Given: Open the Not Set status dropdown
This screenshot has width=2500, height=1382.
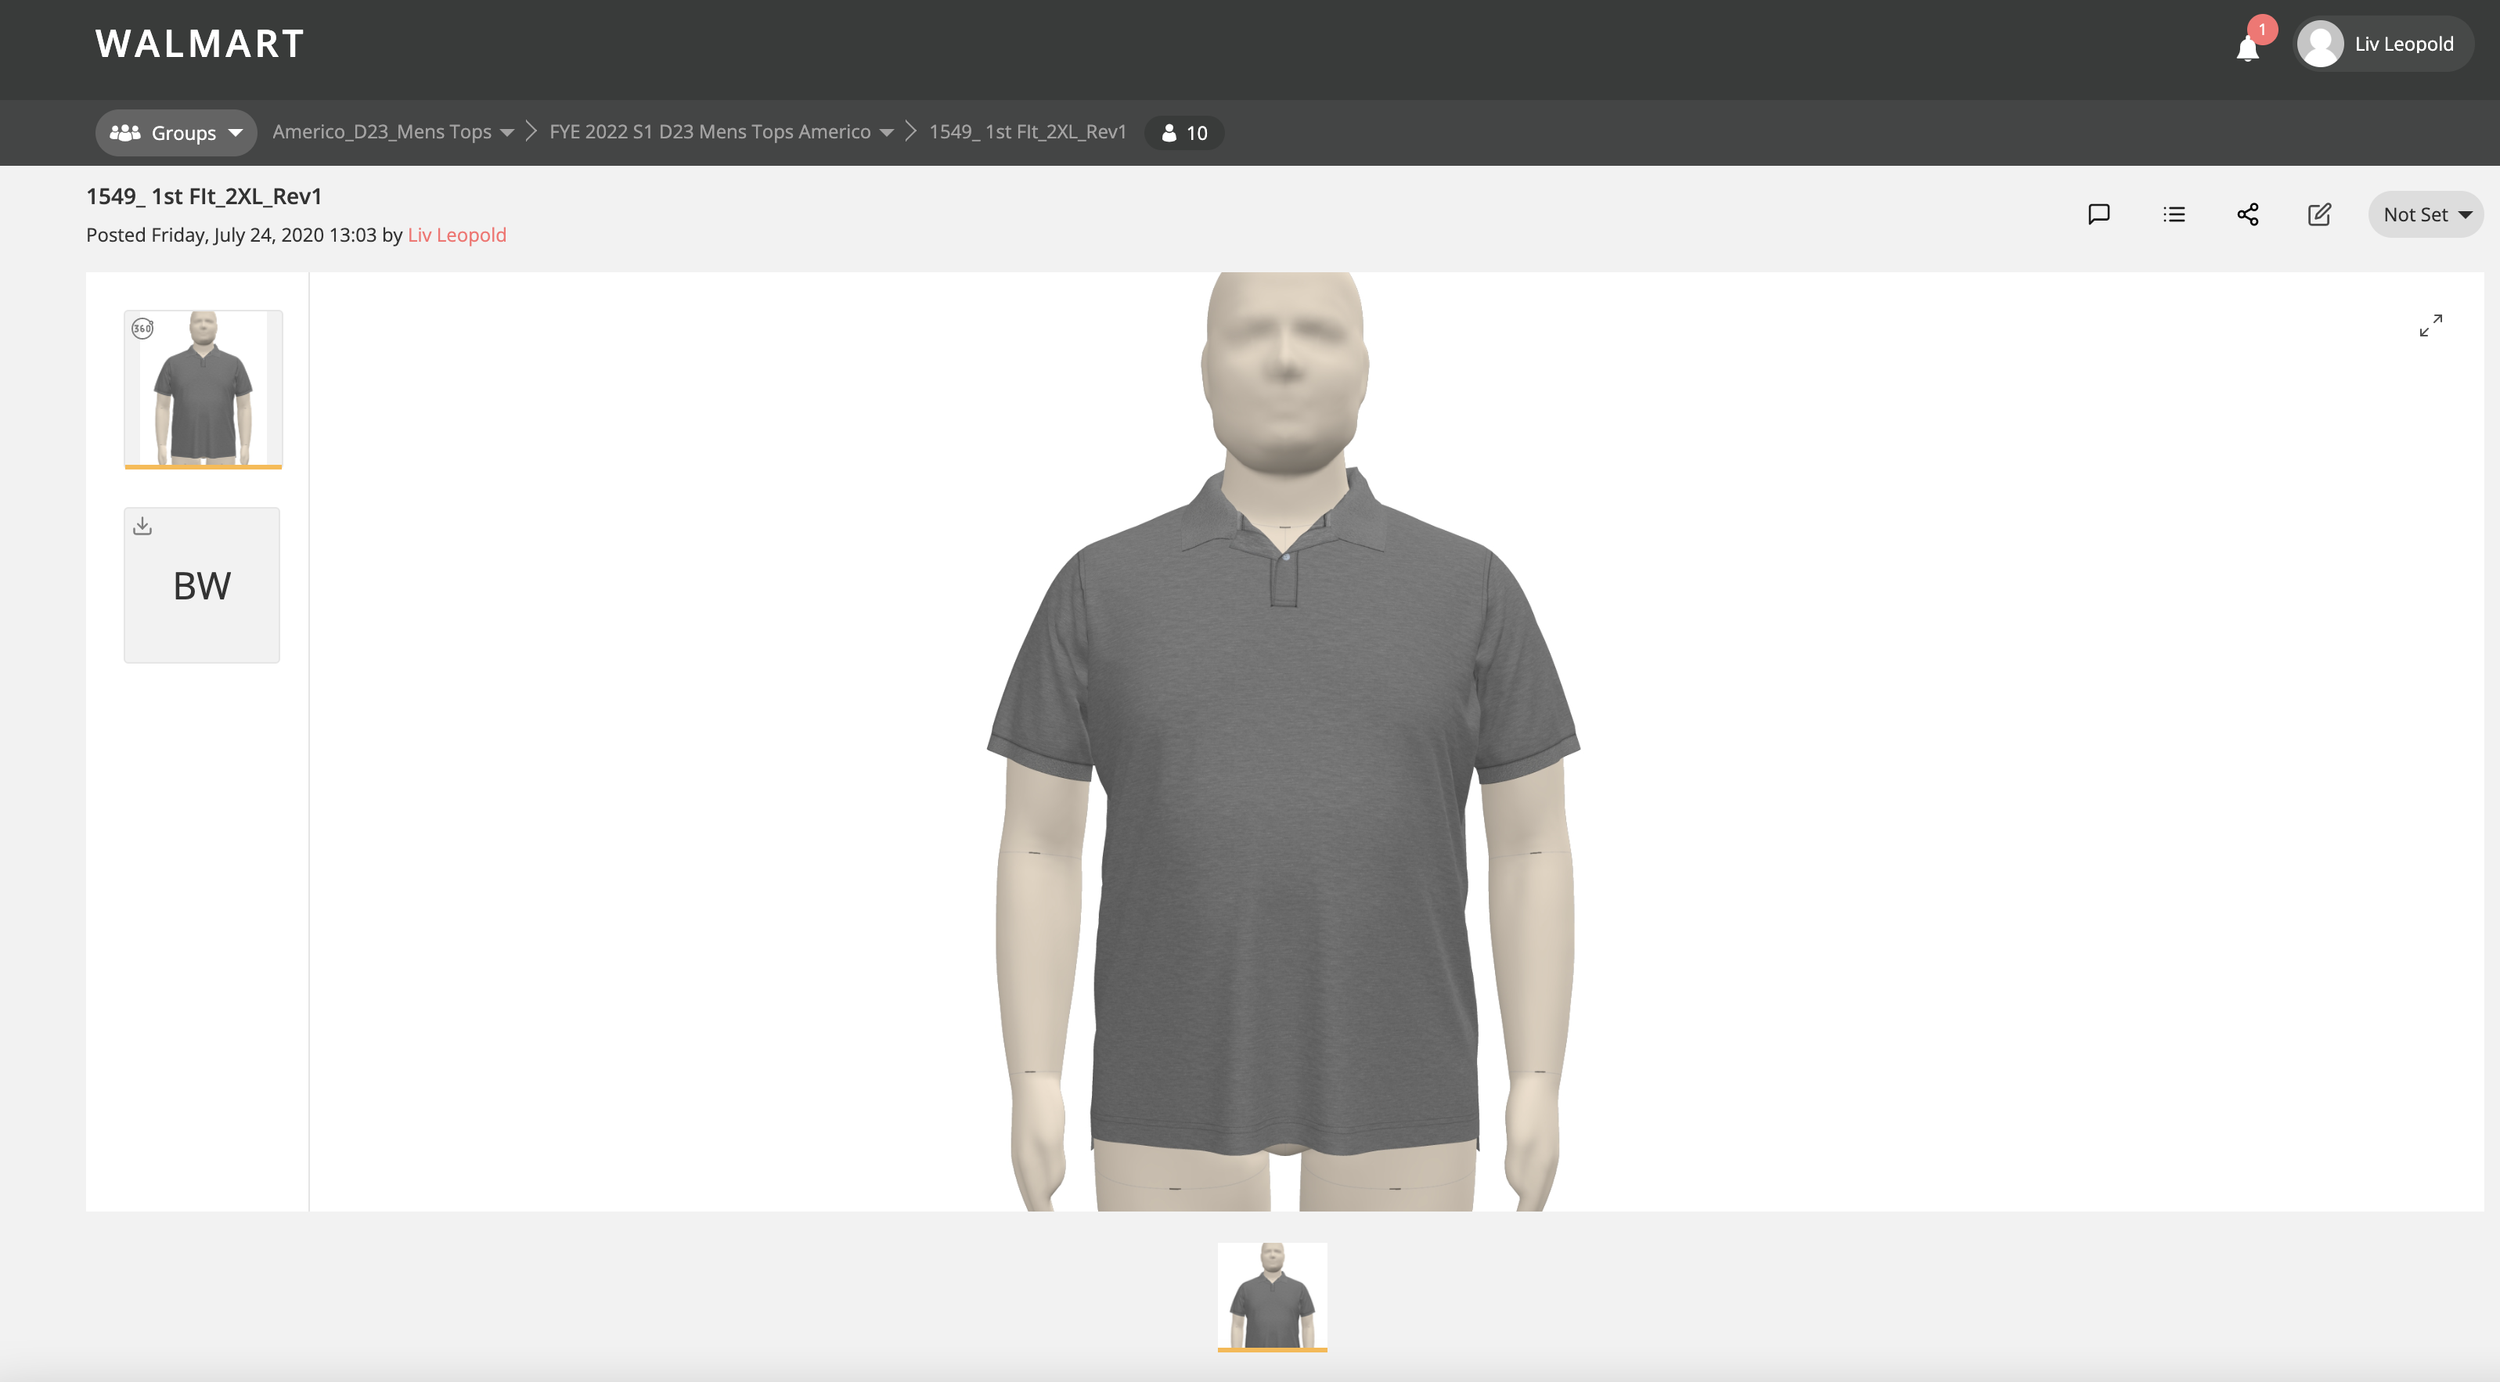Looking at the screenshot, I should pos(2425,214).
